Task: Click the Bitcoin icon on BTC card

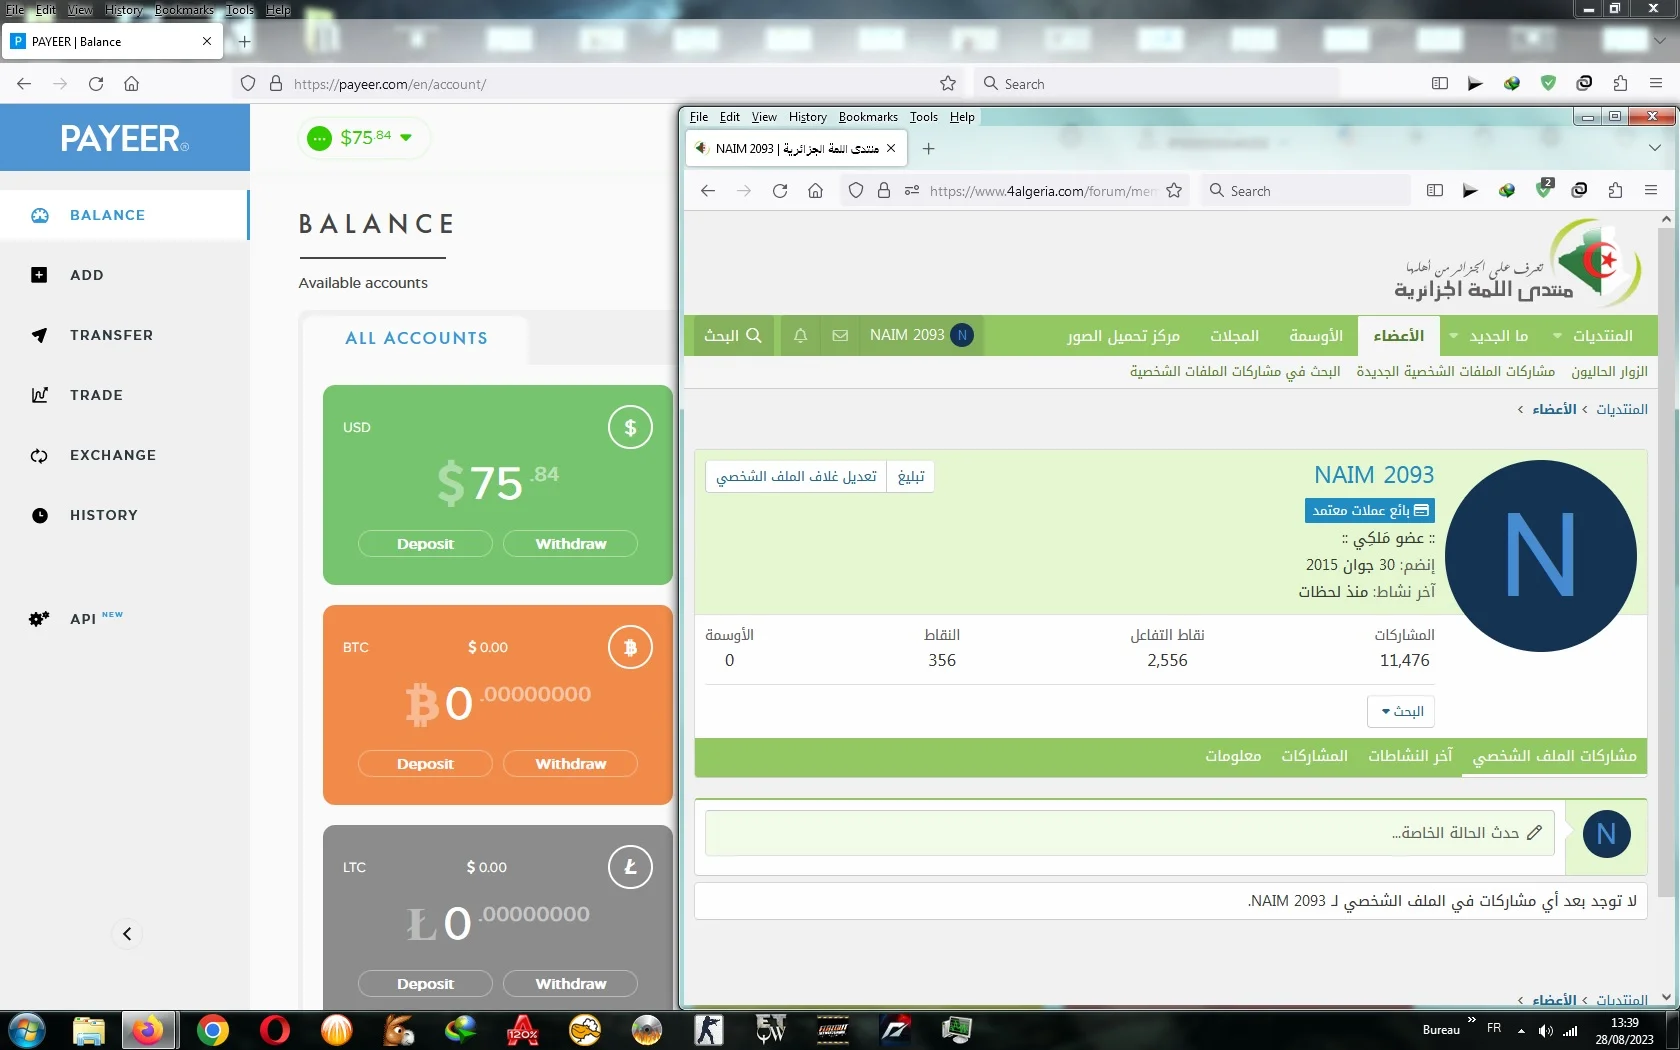Action: (x=630, y=647)
